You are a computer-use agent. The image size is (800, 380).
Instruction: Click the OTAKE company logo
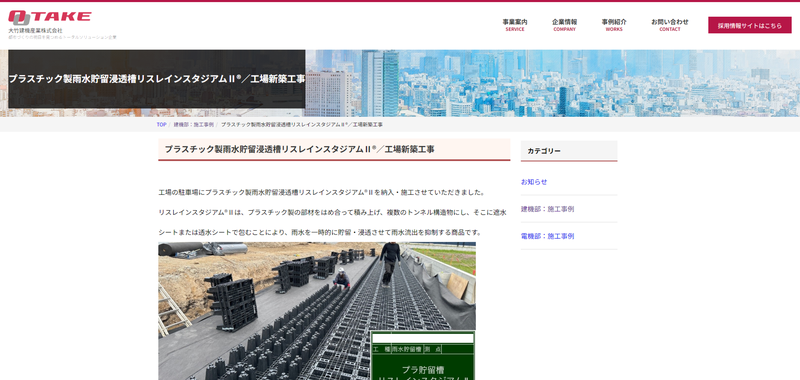49,17
